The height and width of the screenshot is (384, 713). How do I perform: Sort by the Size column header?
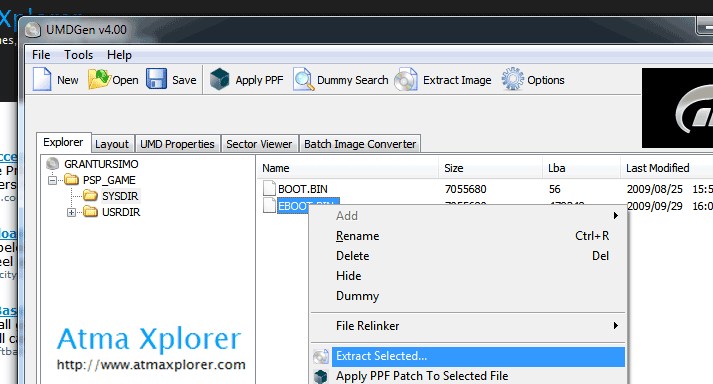pos(491,168)
